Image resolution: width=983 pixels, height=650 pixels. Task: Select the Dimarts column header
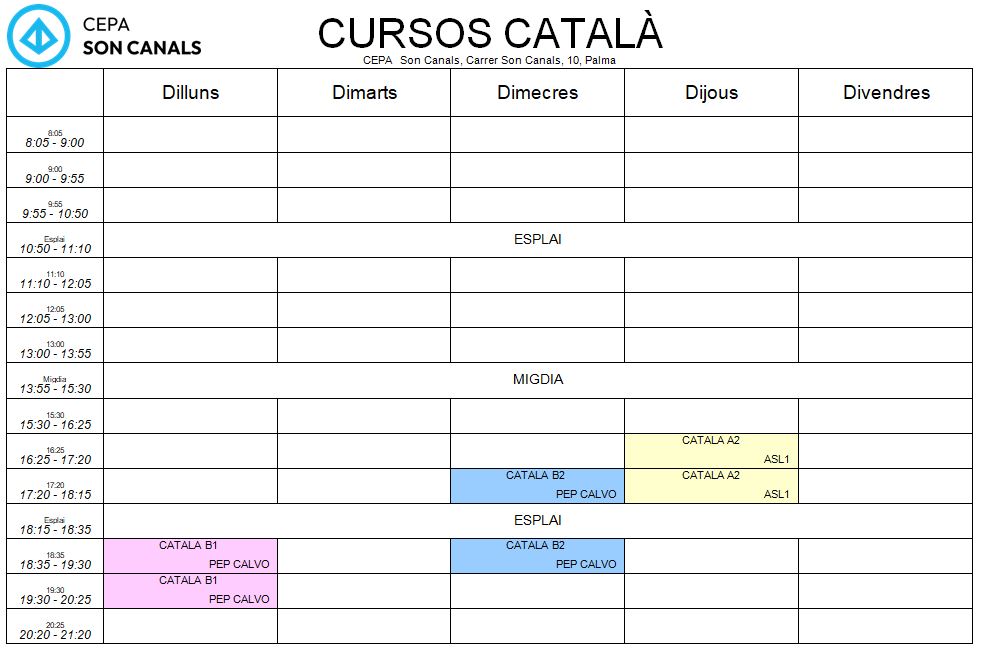[x=364, y=93]
